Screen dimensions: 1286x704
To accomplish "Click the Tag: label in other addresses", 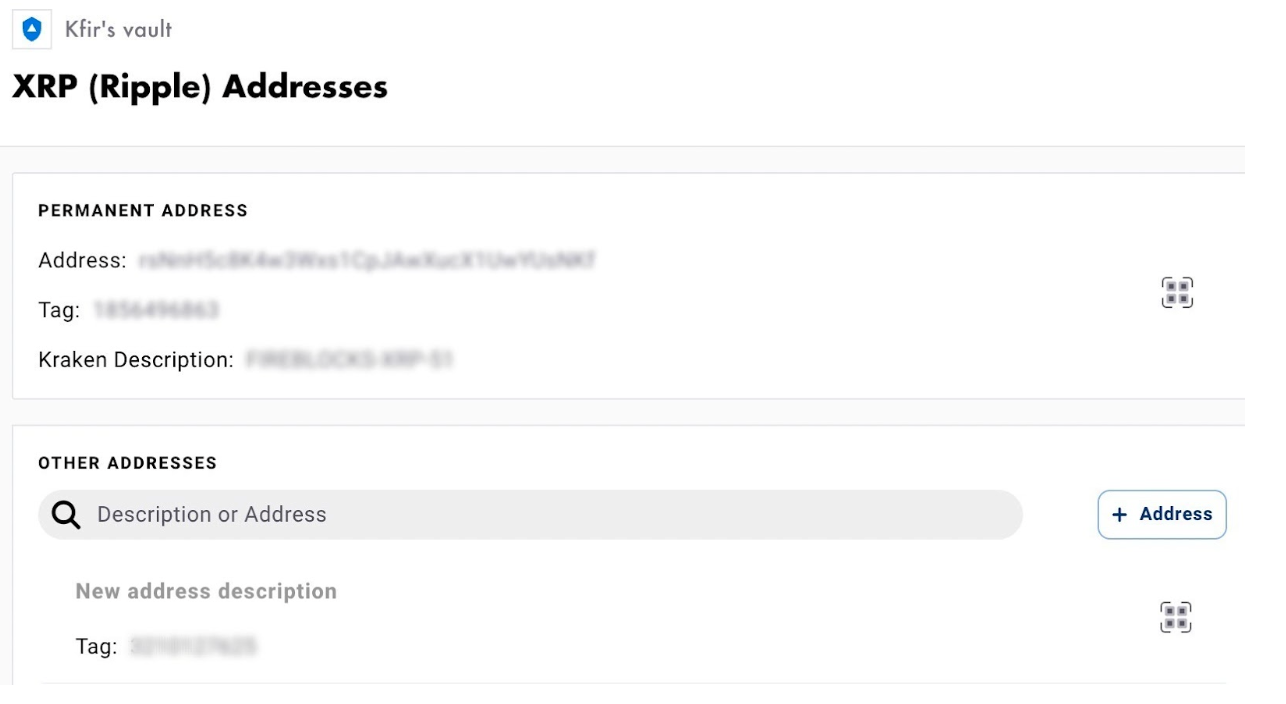I will 97,647.
